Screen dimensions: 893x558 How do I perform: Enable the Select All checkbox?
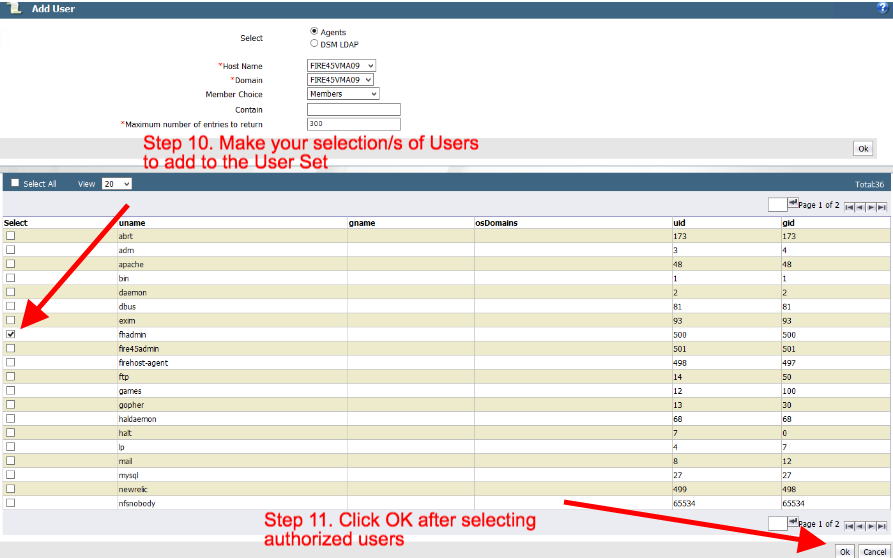pos(15,184)
